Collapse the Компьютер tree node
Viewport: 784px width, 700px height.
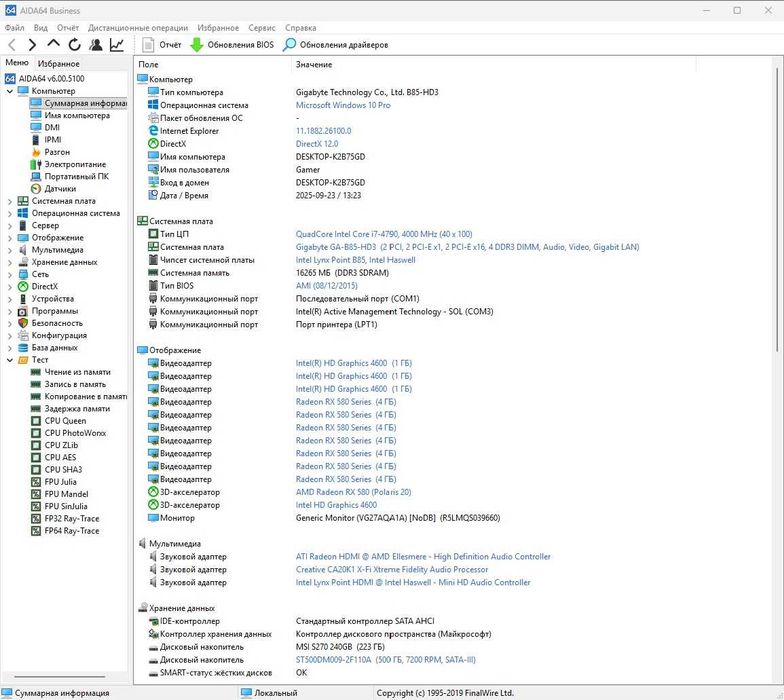pos(10,91)
